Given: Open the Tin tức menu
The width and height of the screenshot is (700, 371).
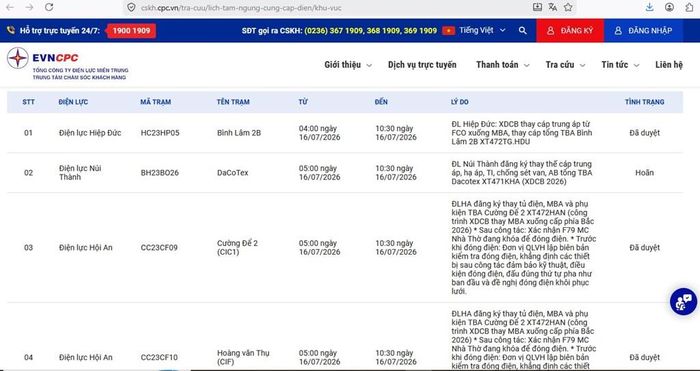Looking at the screenshot, I should pyautogui.click(x=615, y=65).
